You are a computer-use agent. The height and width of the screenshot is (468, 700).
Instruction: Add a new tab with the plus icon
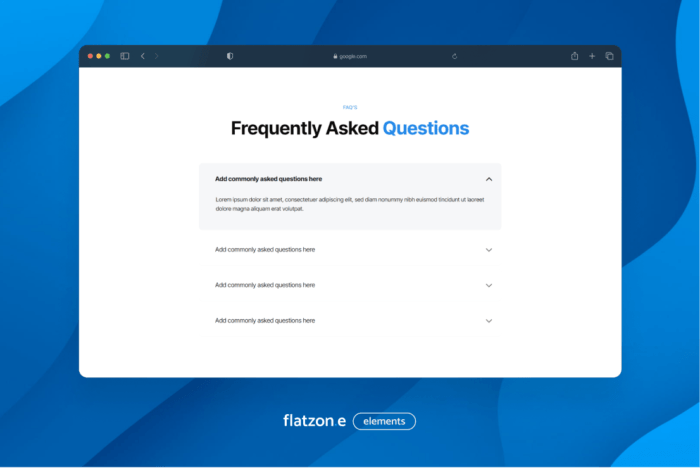click(592, 56)
